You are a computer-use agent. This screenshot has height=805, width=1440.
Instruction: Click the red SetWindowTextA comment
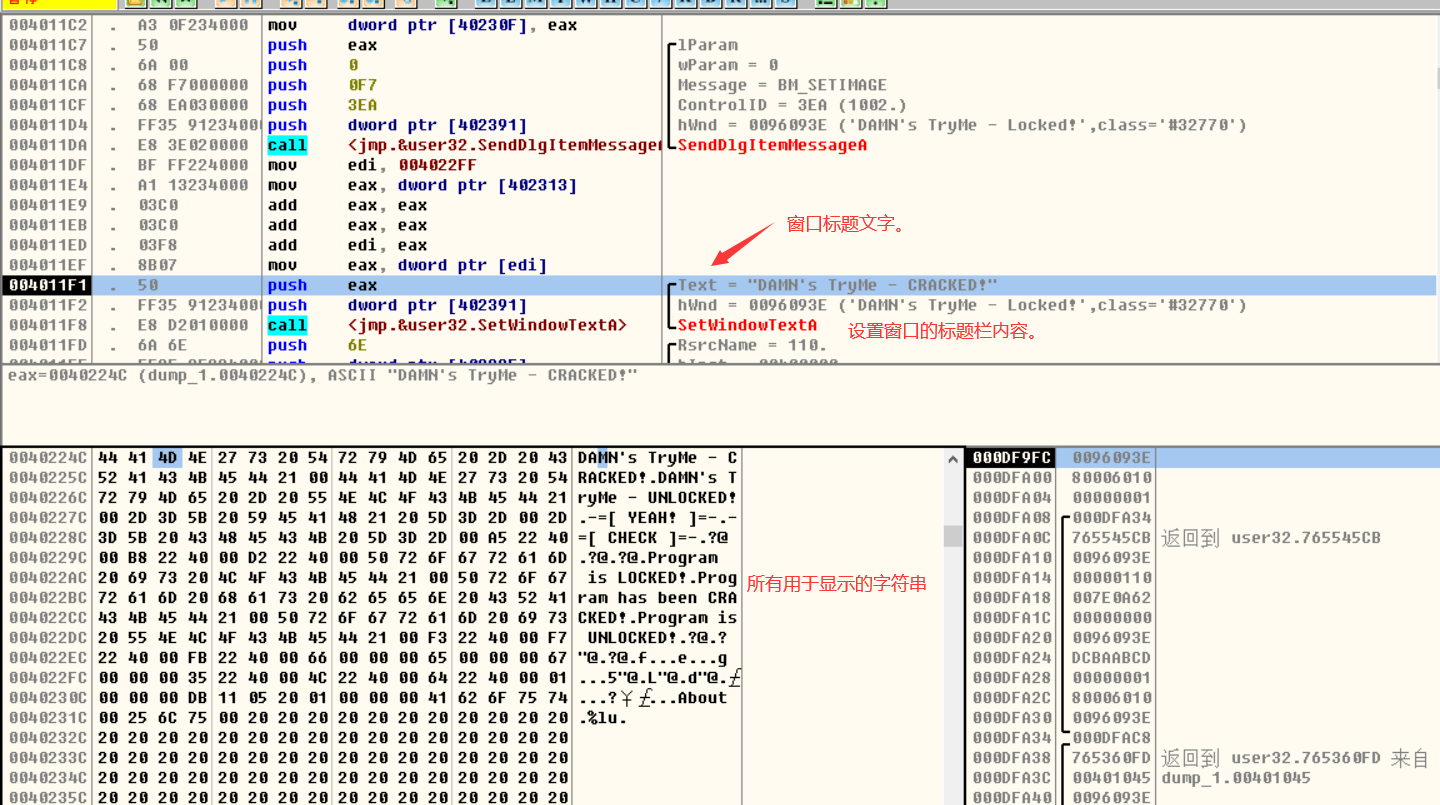[x=747, y=325]
